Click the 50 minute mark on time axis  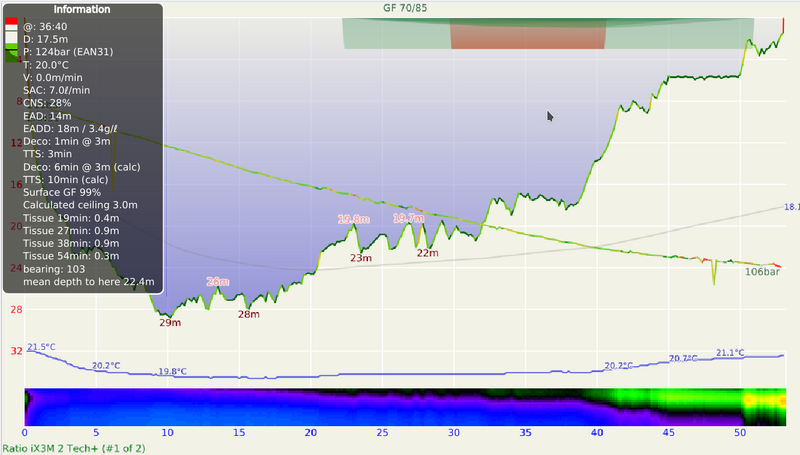tap(739, 434)
